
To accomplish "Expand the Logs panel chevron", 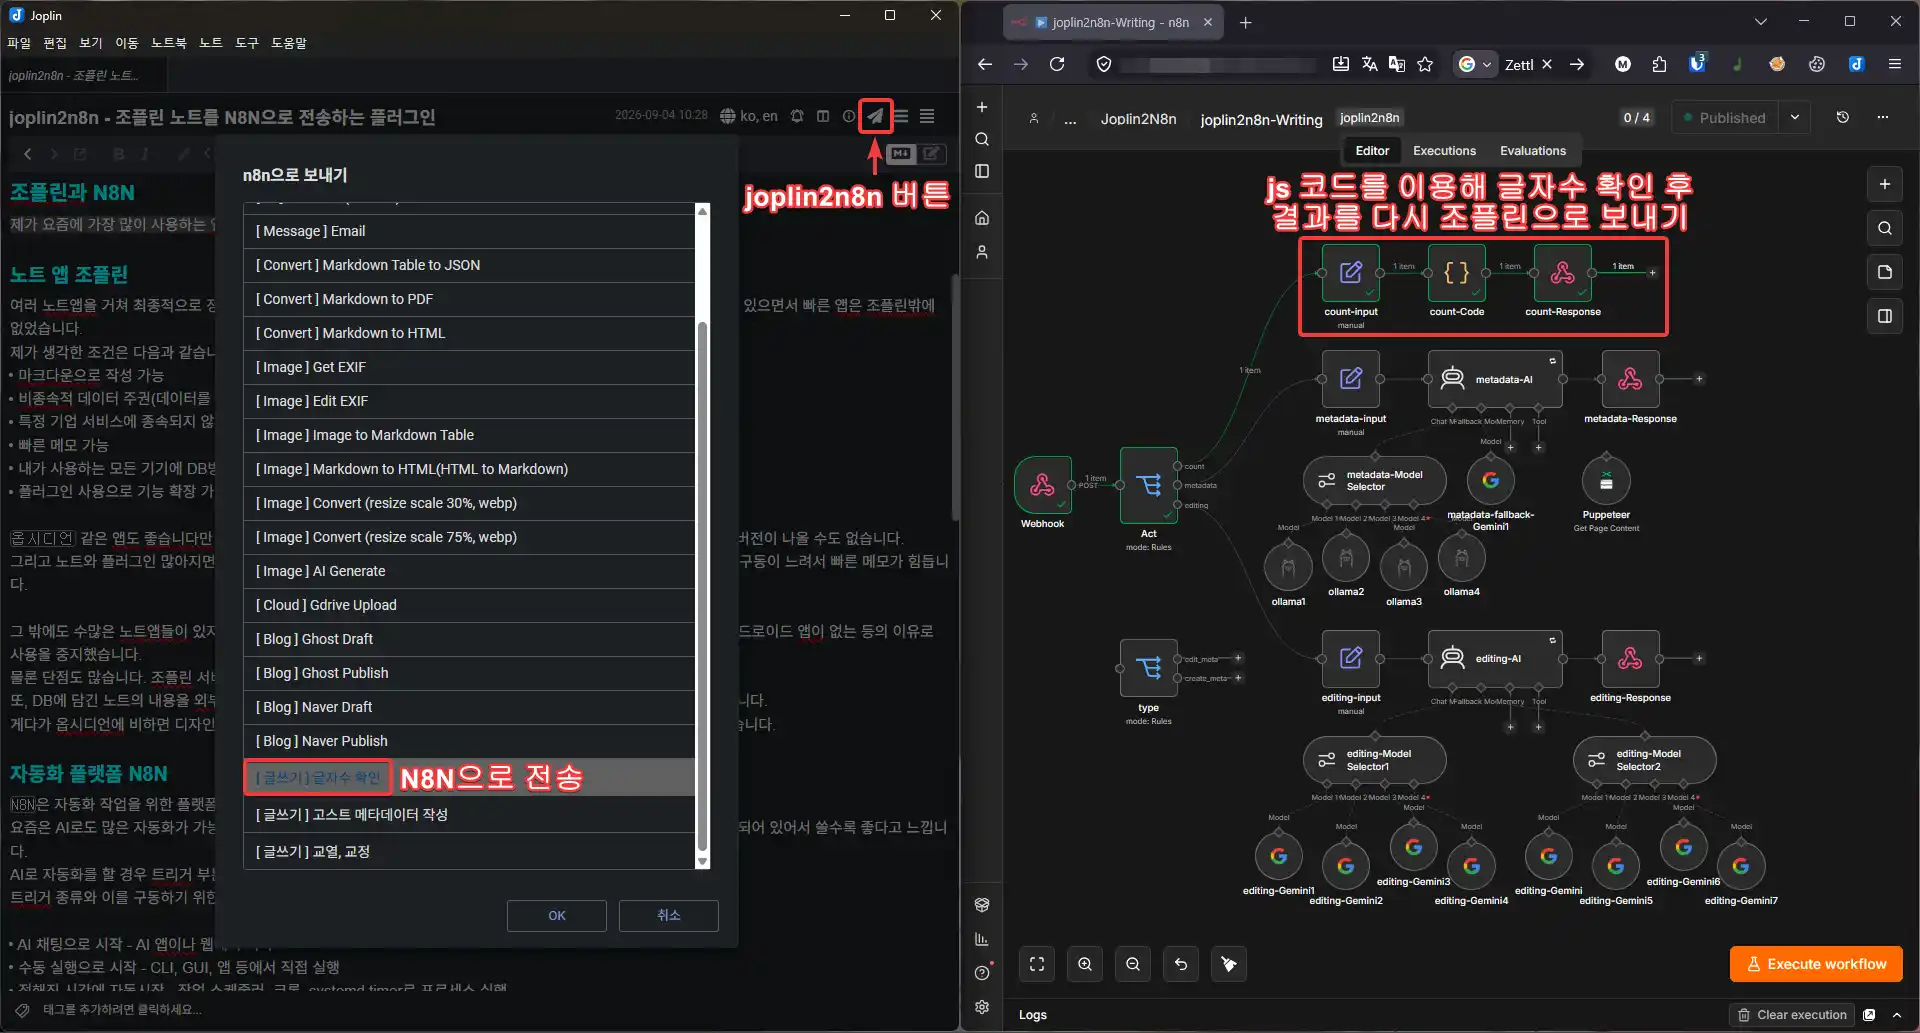I will click(1896, 1015).
